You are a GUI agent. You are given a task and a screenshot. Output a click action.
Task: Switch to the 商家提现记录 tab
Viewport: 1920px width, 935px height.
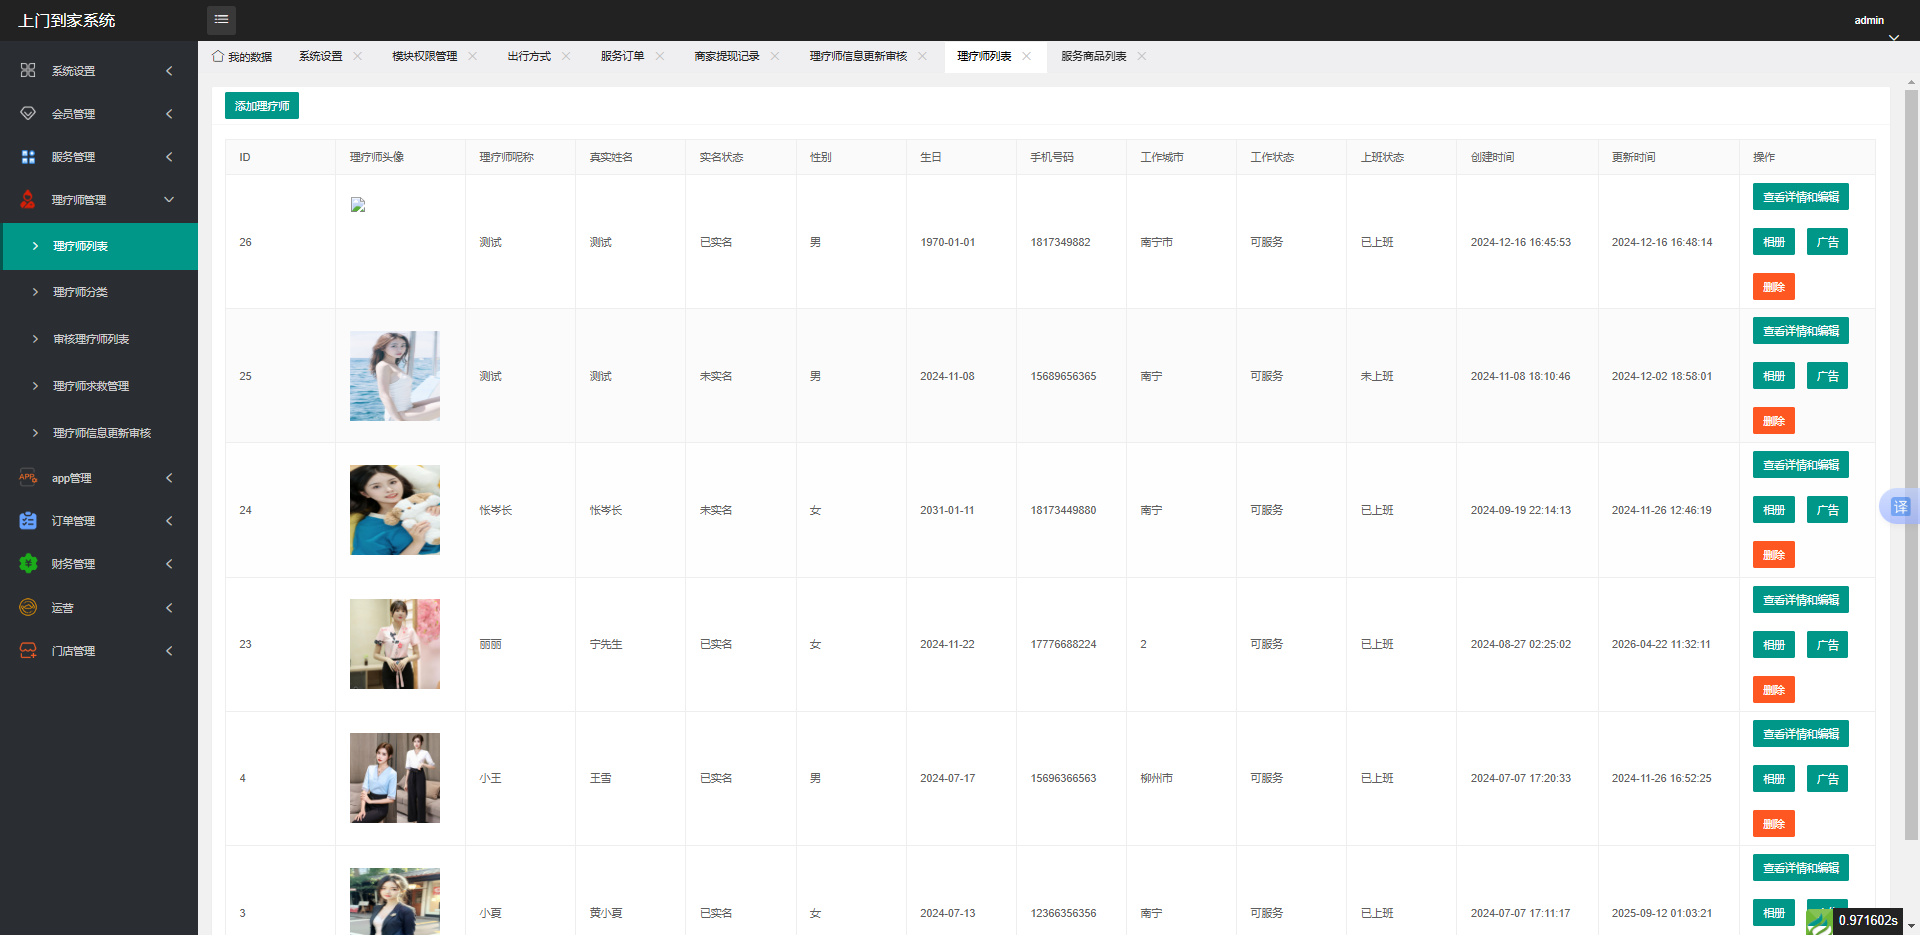(x=727, y=56)
